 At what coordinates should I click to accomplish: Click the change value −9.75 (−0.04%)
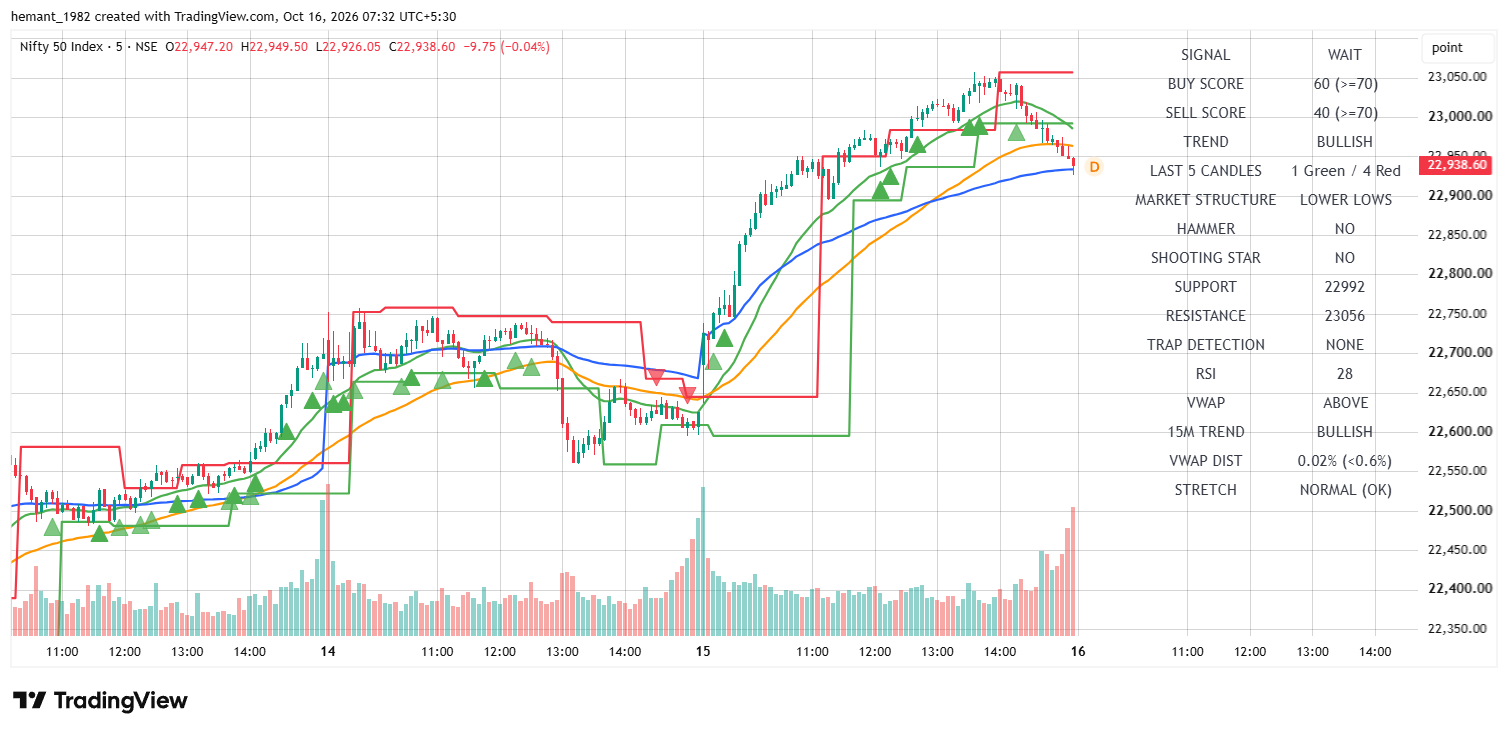coord(507,47)
